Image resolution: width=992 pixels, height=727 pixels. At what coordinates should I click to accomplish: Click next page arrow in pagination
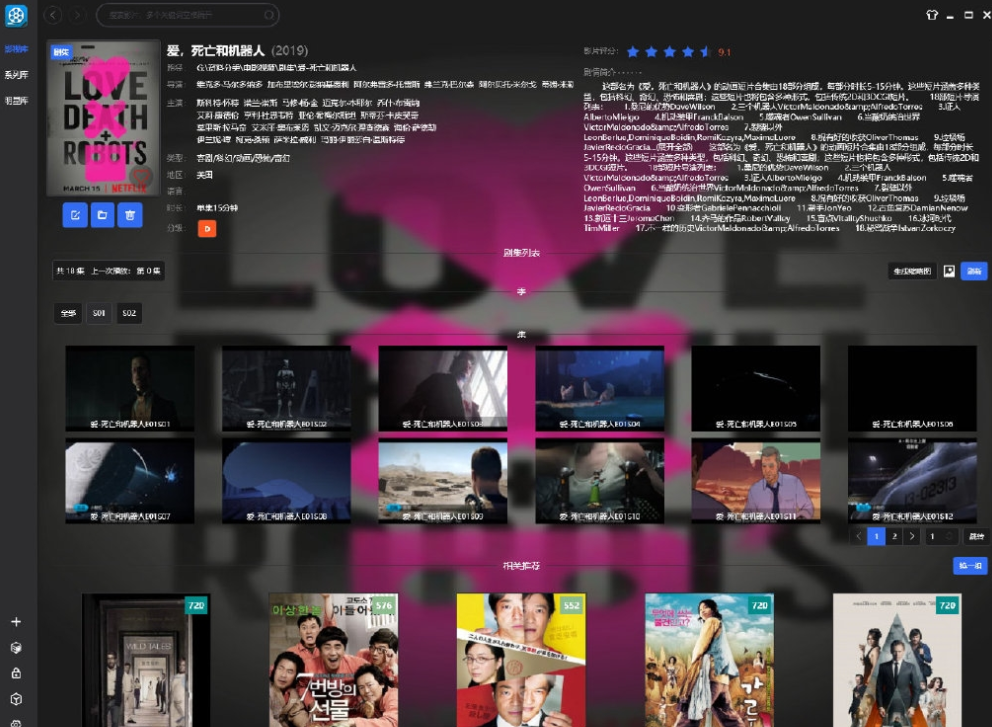click(912, 537)
